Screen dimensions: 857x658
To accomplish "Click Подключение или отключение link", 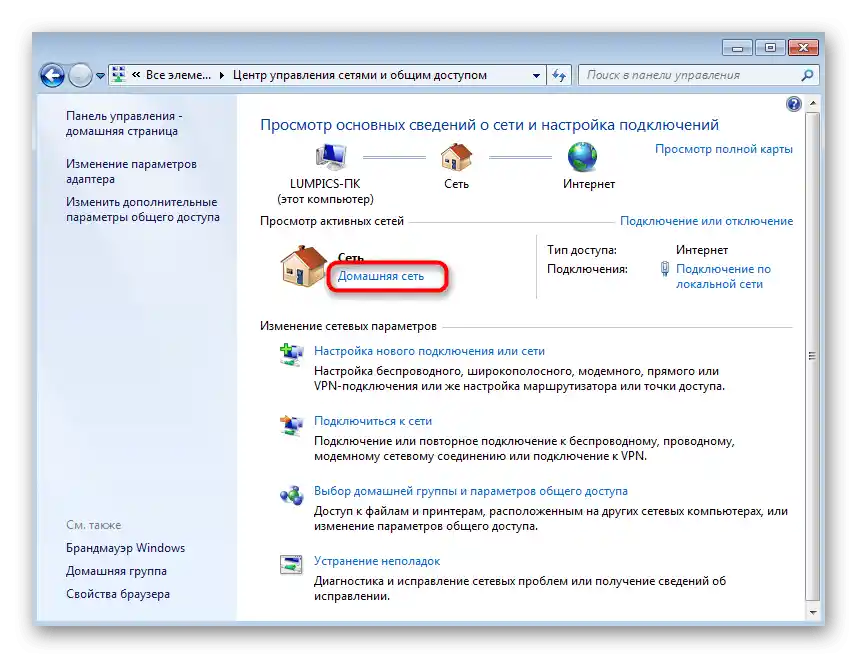I will tap(706, 221).
